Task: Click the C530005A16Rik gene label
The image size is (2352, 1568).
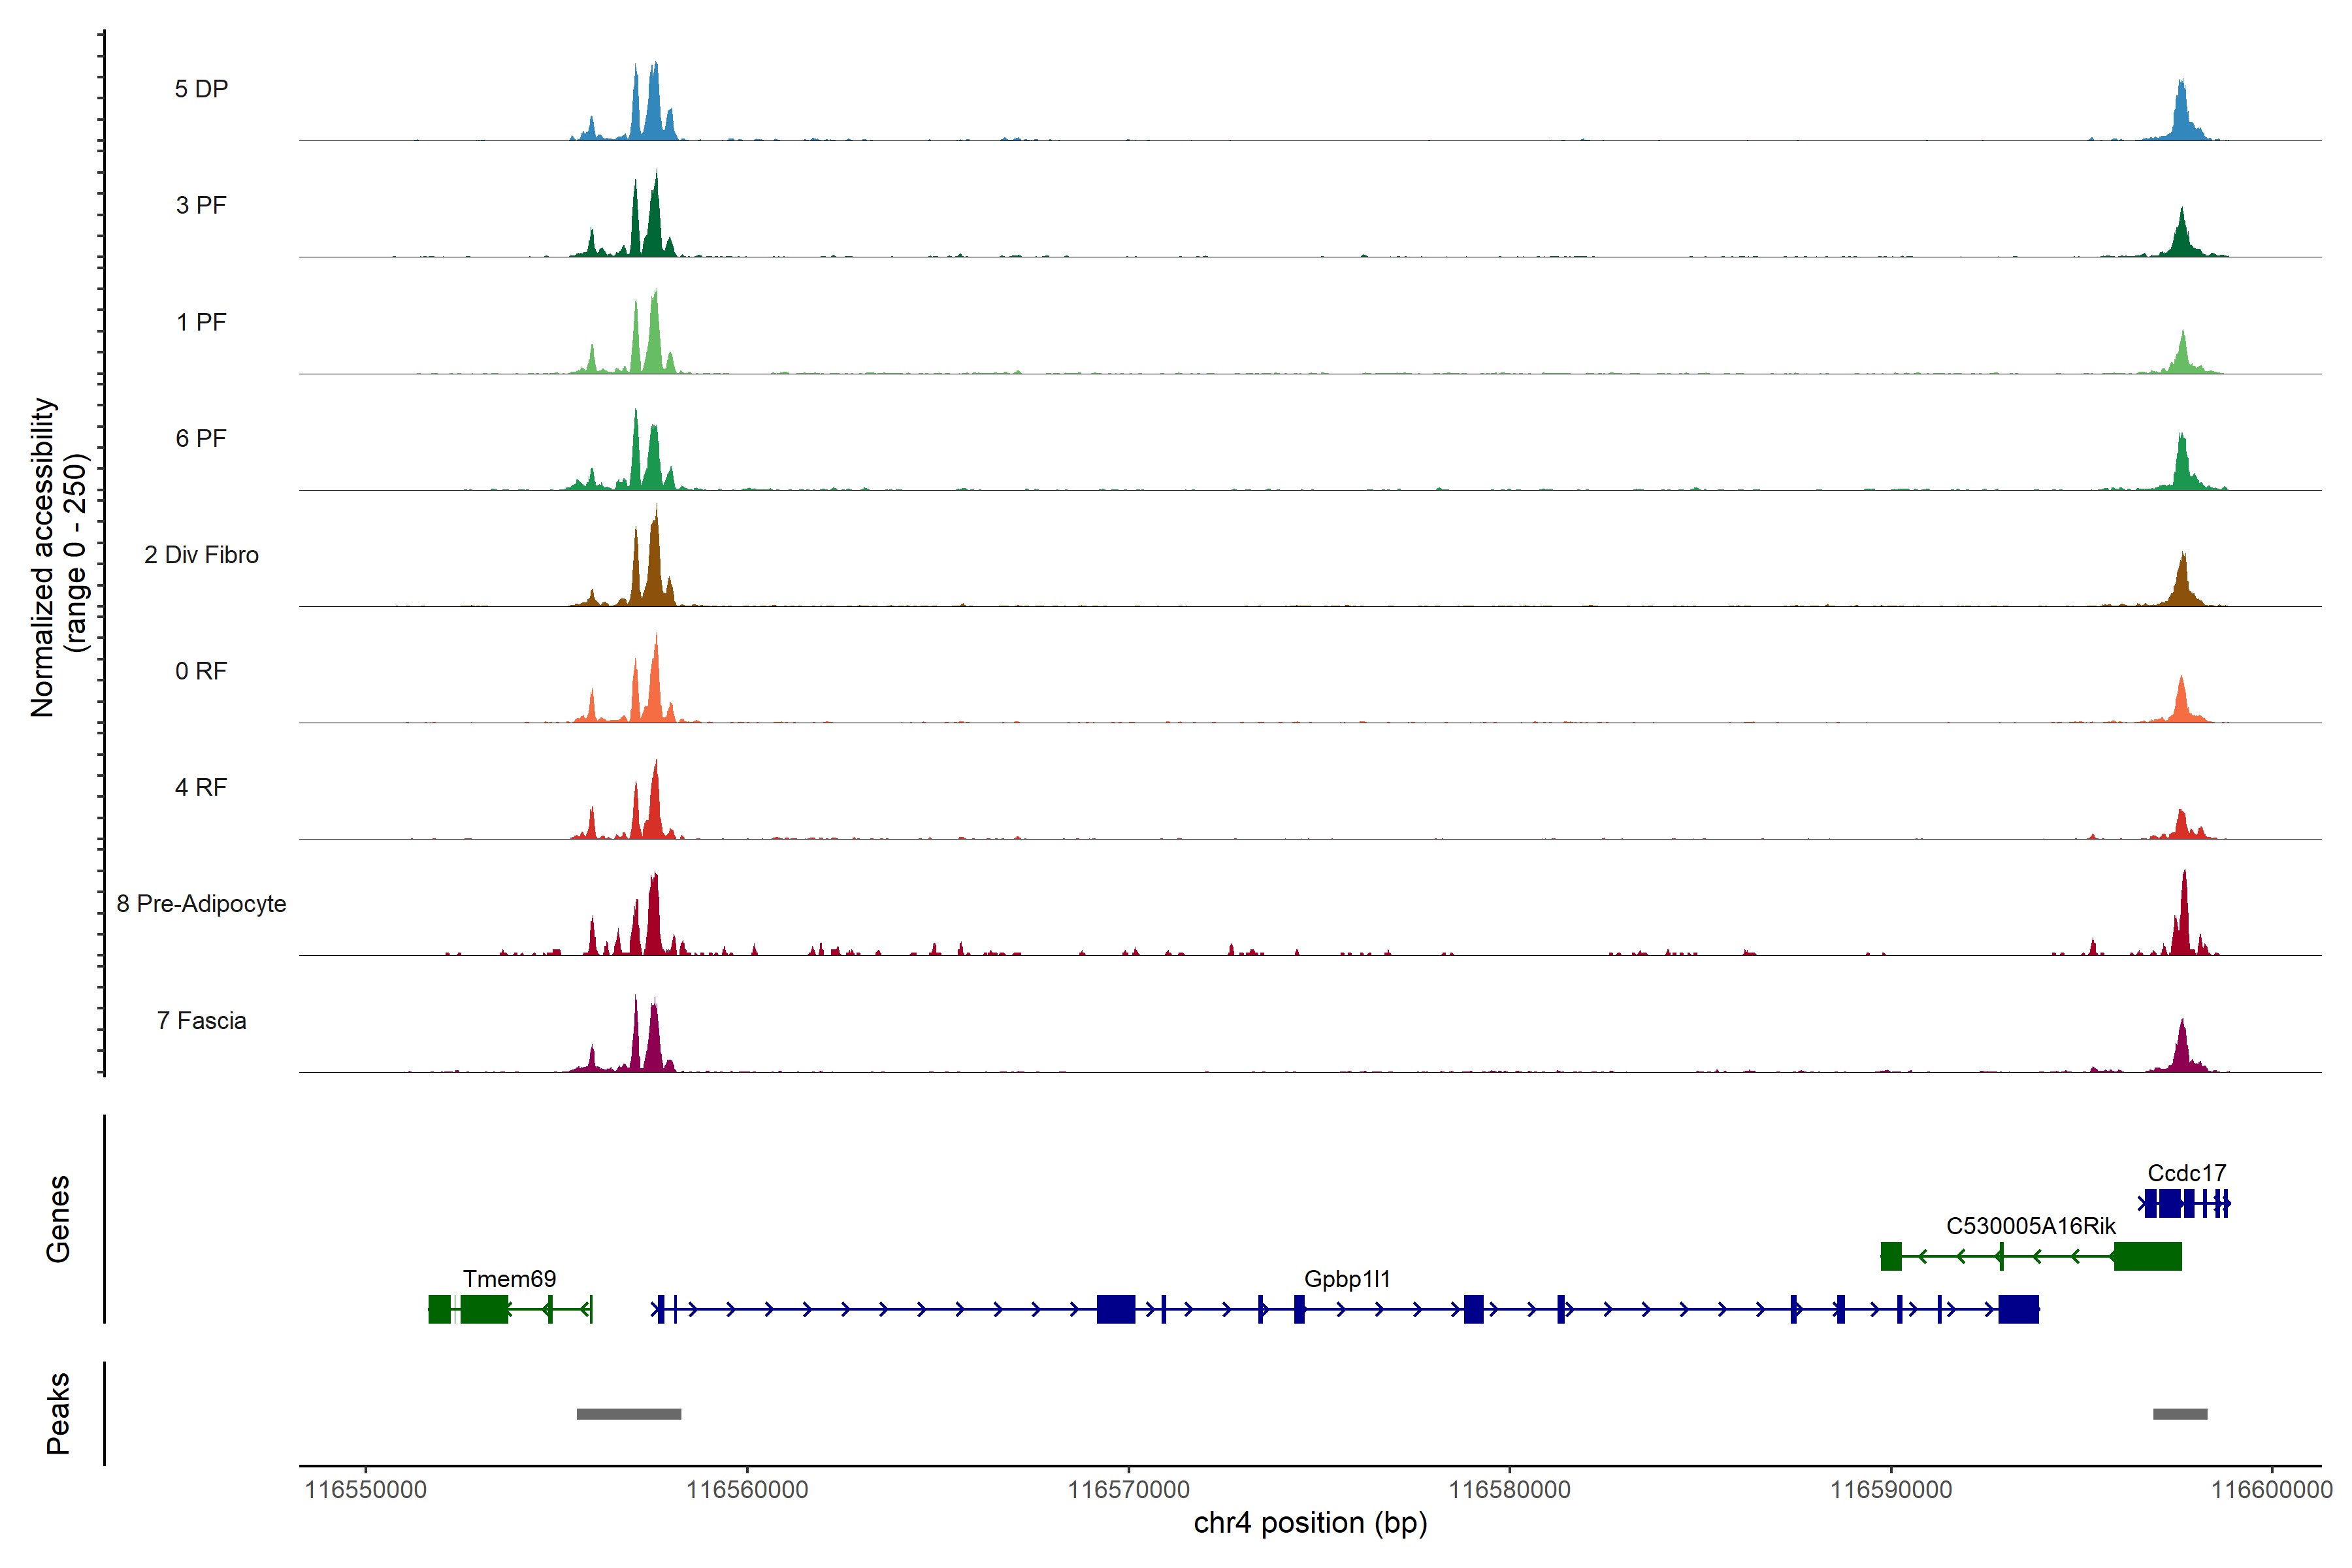Action: 2030,1225
